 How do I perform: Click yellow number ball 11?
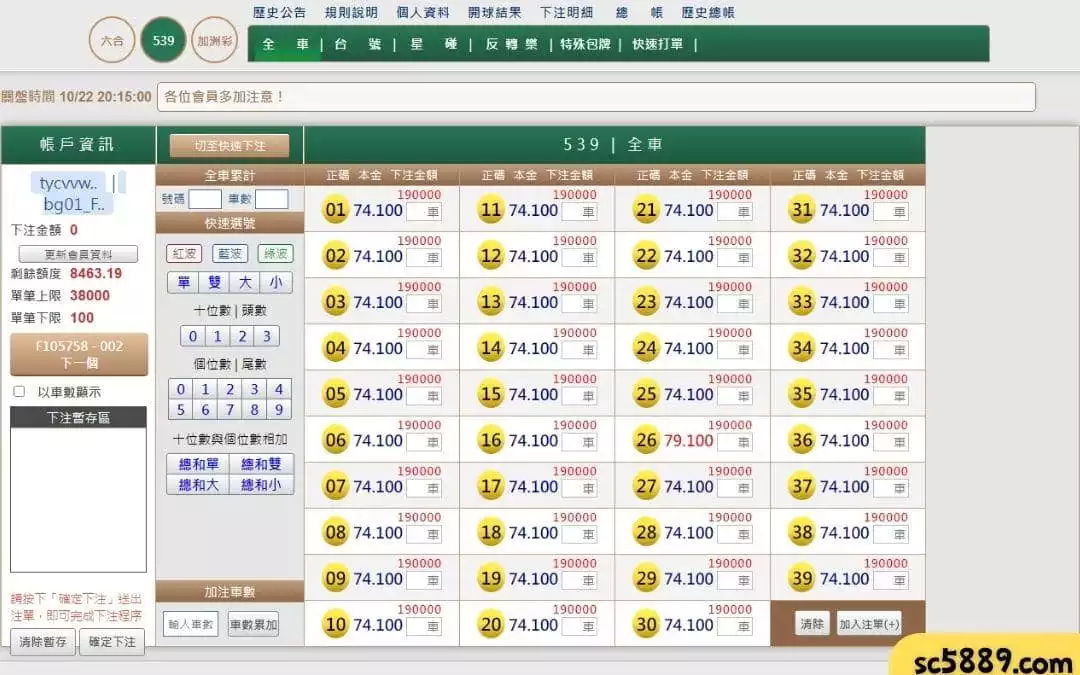coord(491,209)
